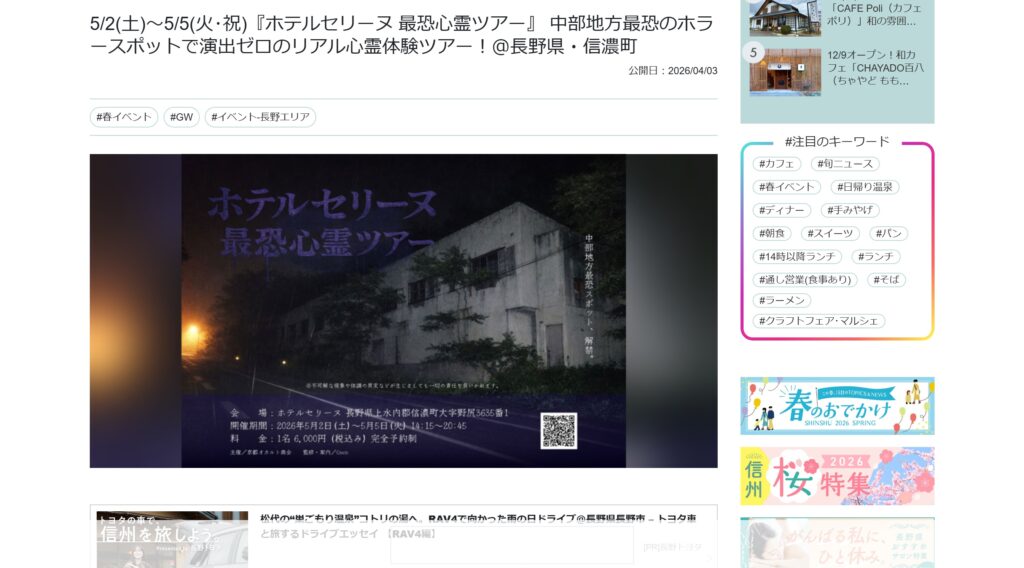Image resolution: width=1024 pixels, height=568 pixels.
Task: Click the CHAYADO百八 cafe thumbnail
Action: 785,71
